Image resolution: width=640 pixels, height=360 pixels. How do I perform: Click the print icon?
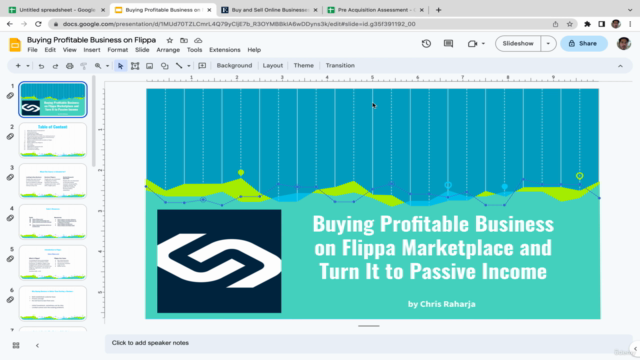pyautogui.click(x=70, y=66)
